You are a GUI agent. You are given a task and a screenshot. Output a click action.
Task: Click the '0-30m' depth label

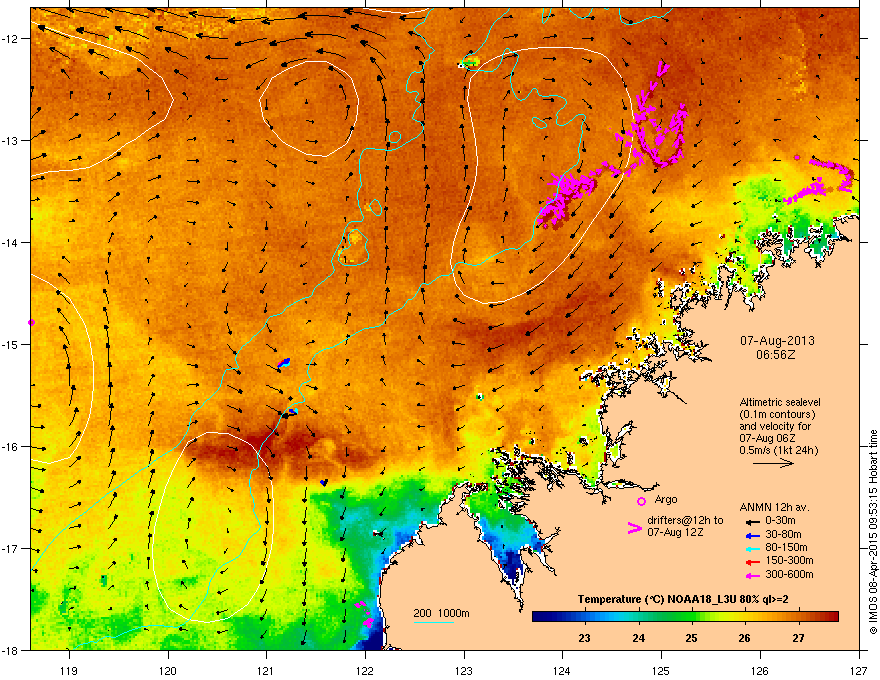[780, 521]
